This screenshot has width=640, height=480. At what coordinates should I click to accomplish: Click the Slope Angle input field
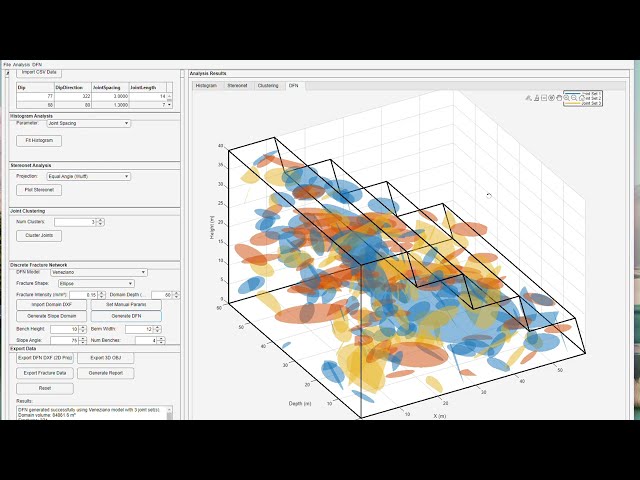tap(65, 340)
